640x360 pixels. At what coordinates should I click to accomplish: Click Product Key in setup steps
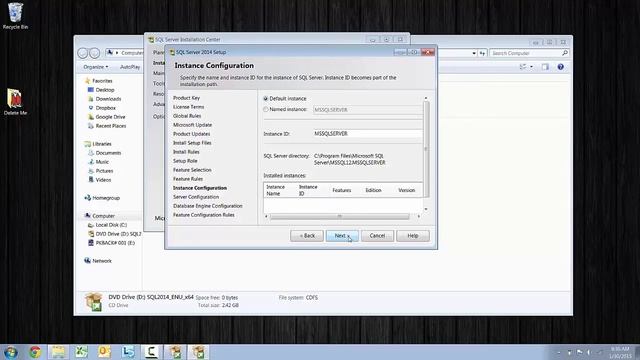187,98
